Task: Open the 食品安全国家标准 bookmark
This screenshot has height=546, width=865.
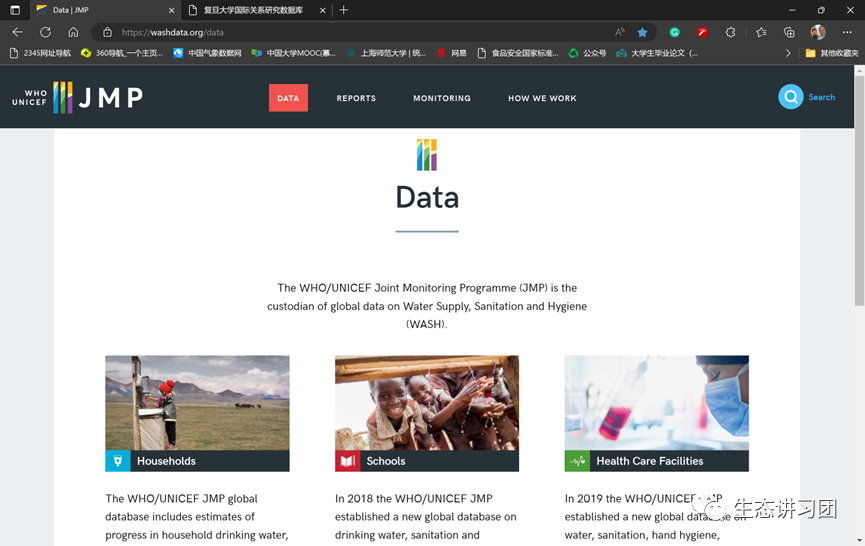Action: [x=518, y=53]
